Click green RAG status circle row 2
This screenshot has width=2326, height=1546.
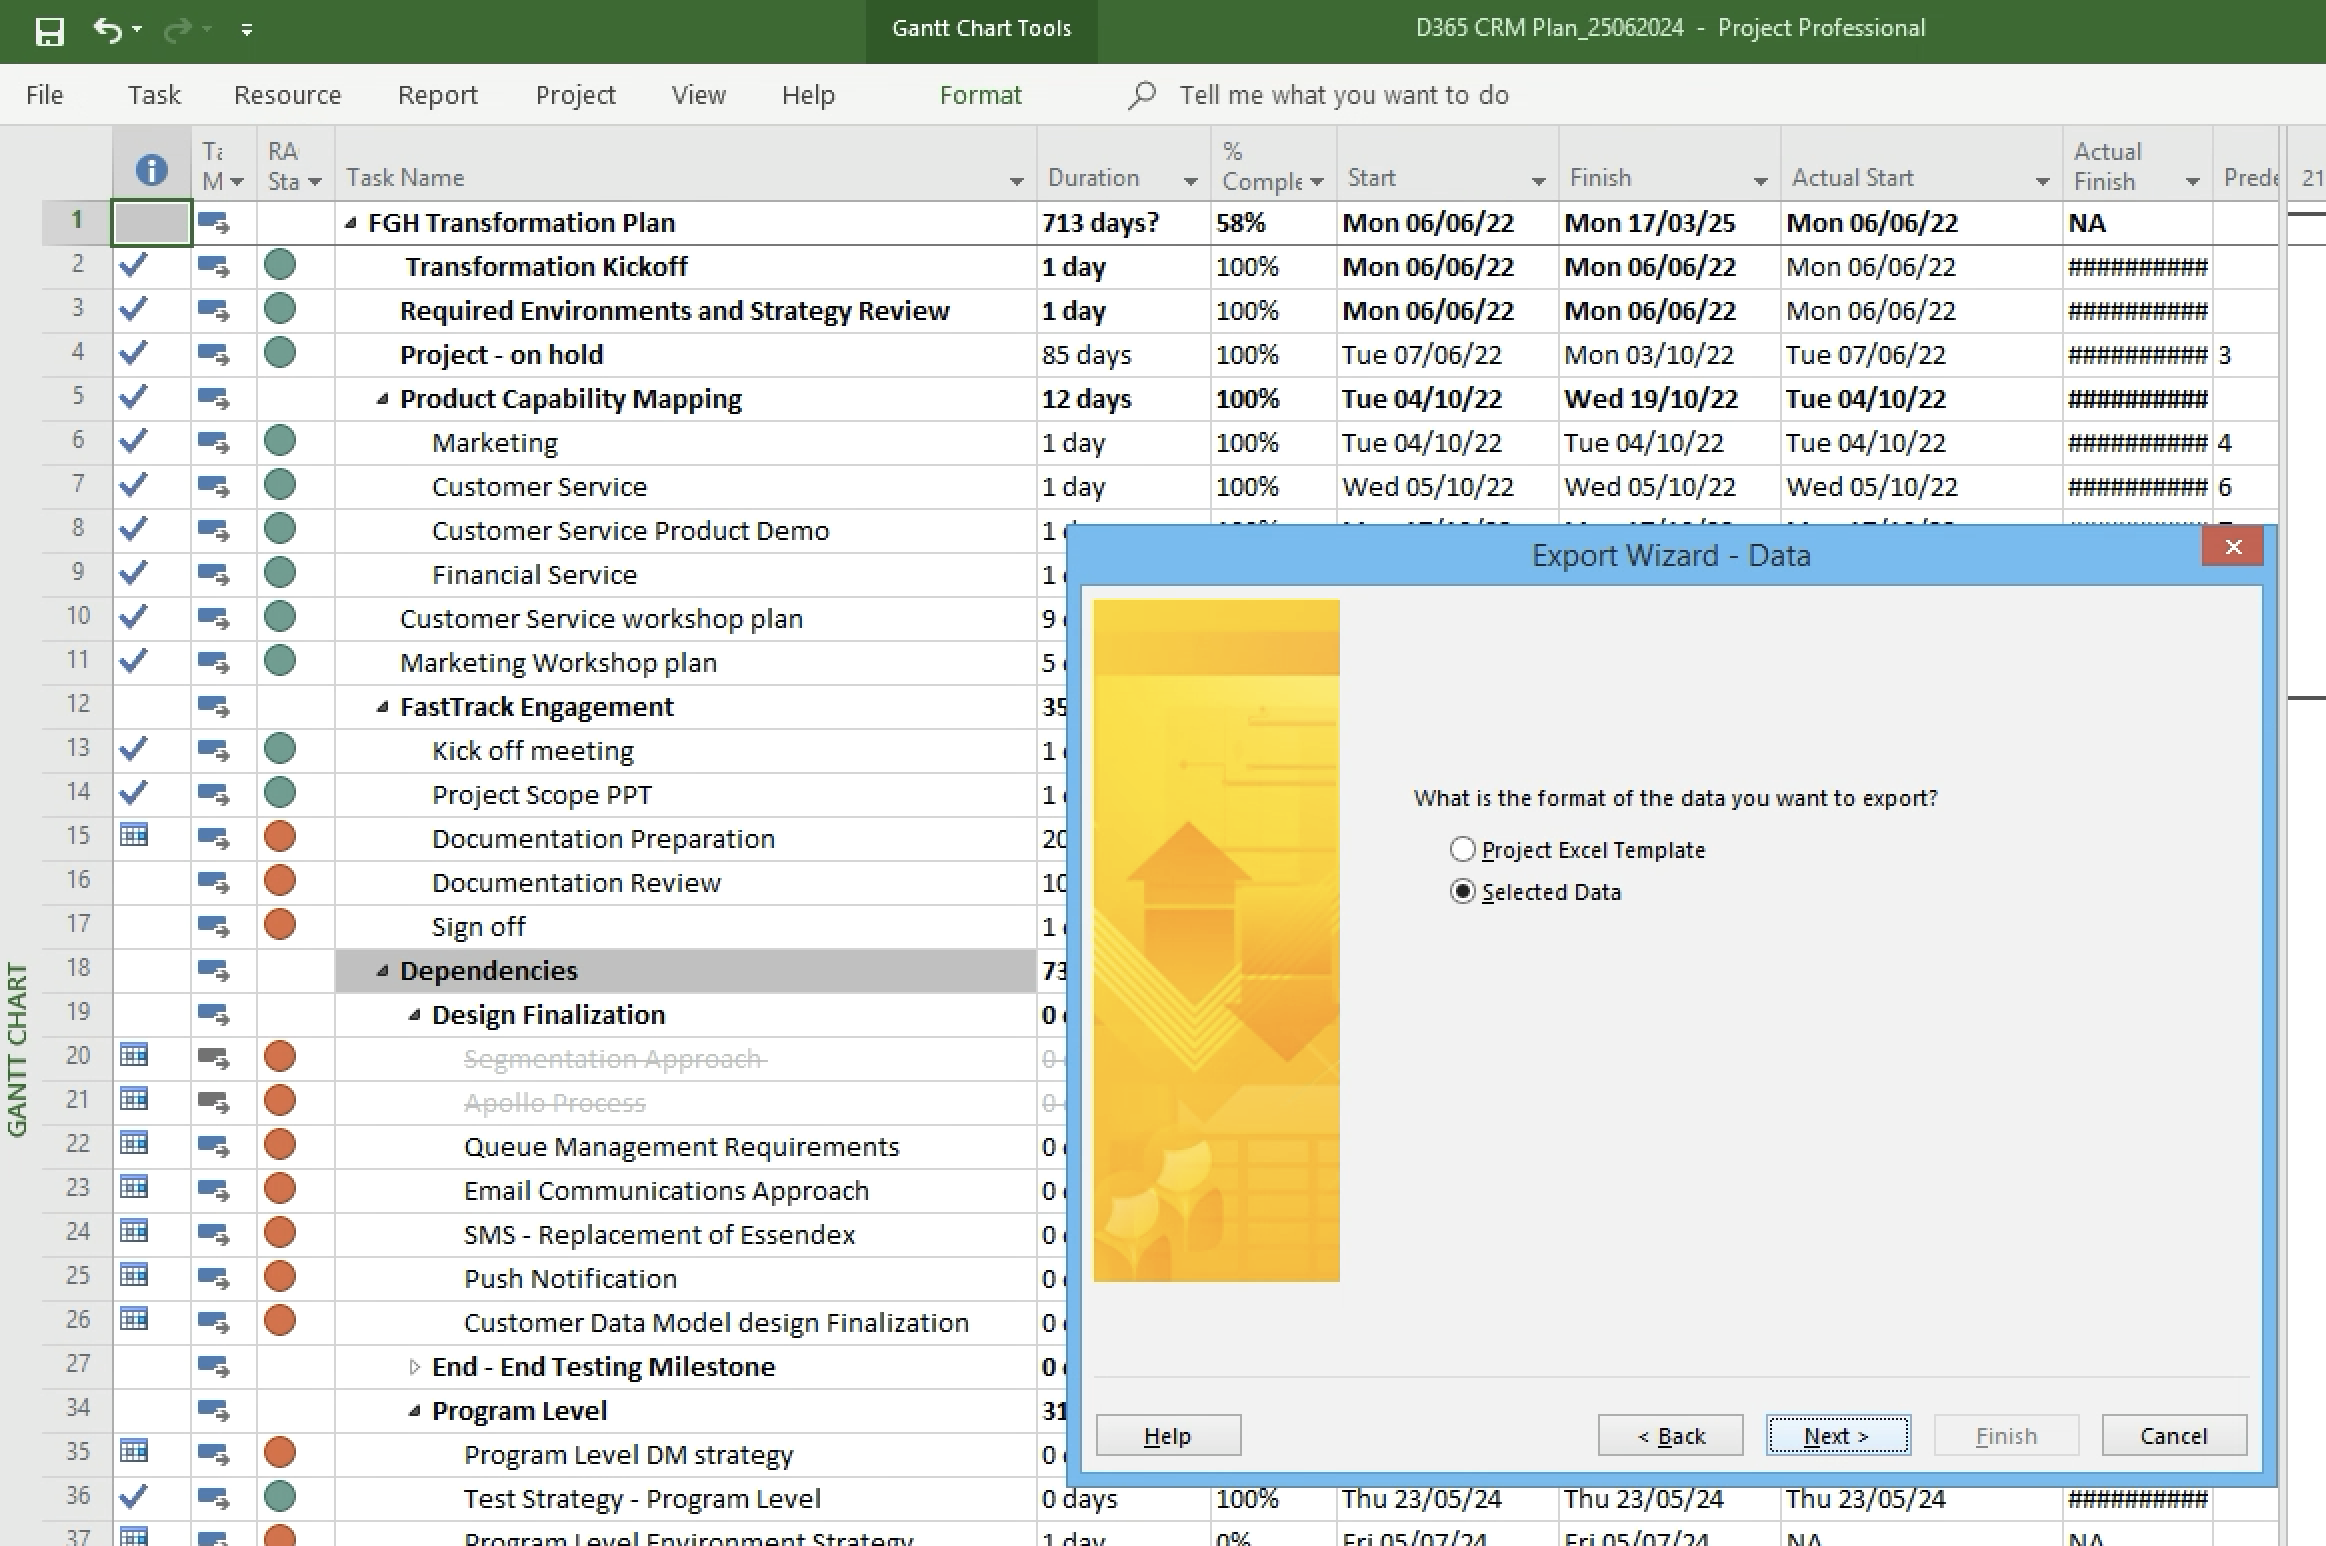coord(280,266)
